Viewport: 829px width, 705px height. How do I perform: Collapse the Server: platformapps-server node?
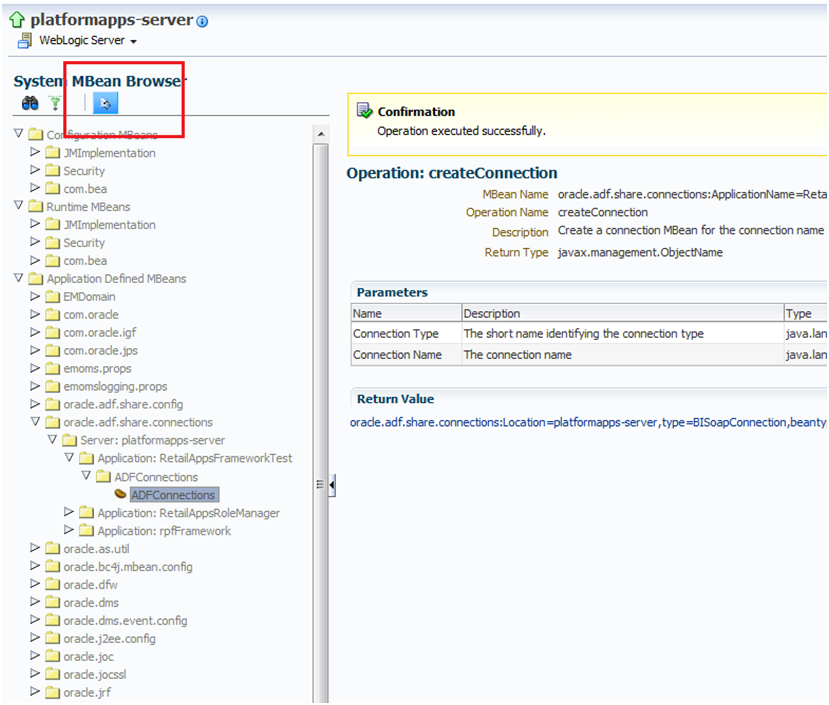52,439
